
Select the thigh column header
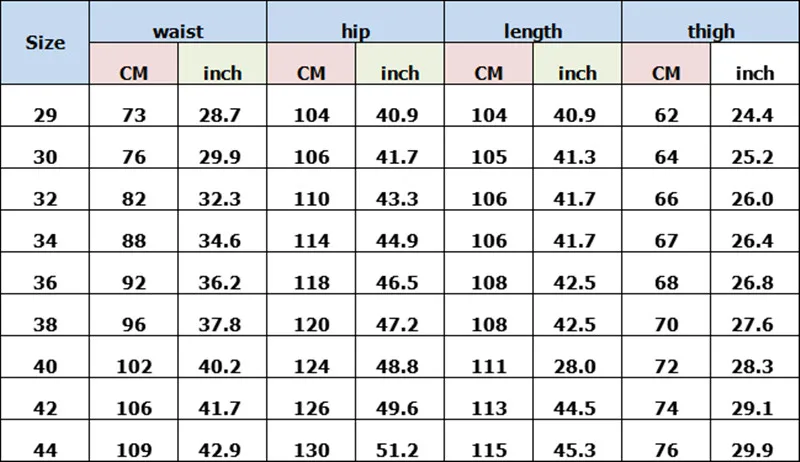[x=711, y=22]
